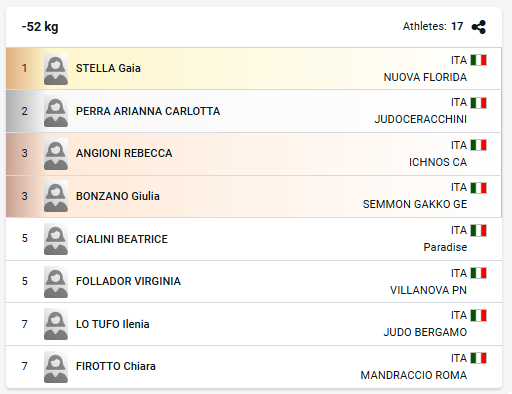
Task: Open CIALINI BEATRICE's profile avatar
Action: pyautogui.click(x=56, y=239)
